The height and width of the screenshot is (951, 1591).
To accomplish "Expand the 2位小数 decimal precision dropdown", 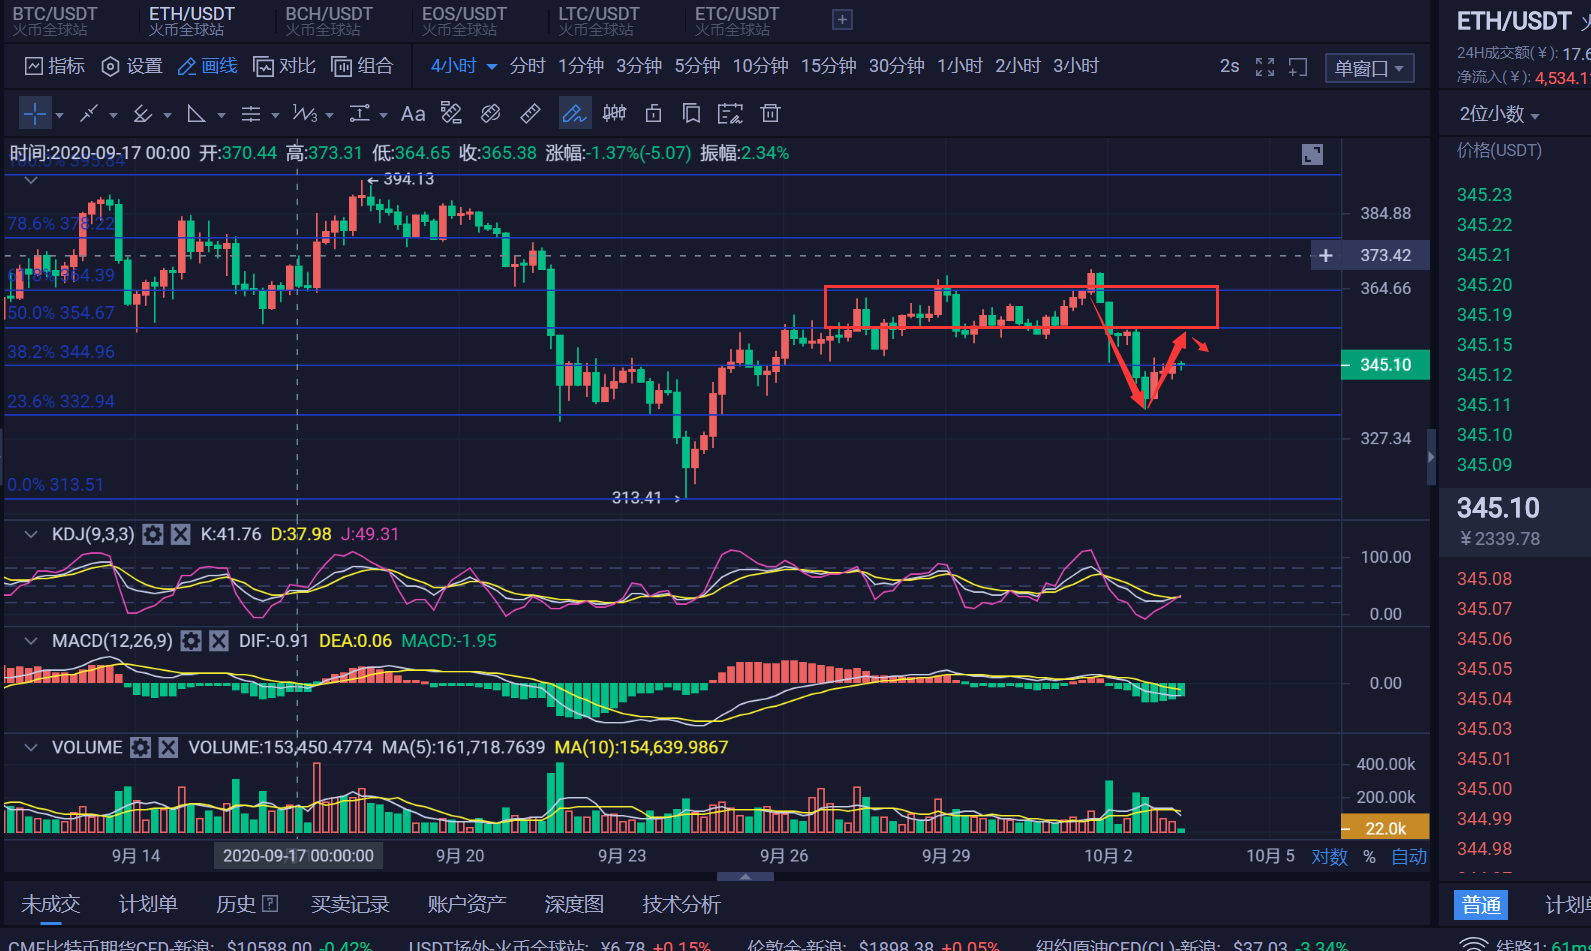I will point(1498,114).
